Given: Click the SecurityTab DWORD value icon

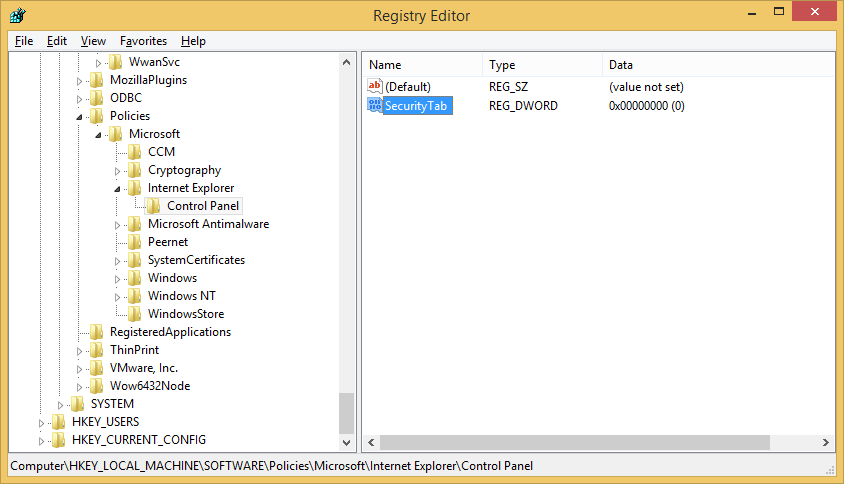Looking at the screenshot, I should click(x=375, y=105).
